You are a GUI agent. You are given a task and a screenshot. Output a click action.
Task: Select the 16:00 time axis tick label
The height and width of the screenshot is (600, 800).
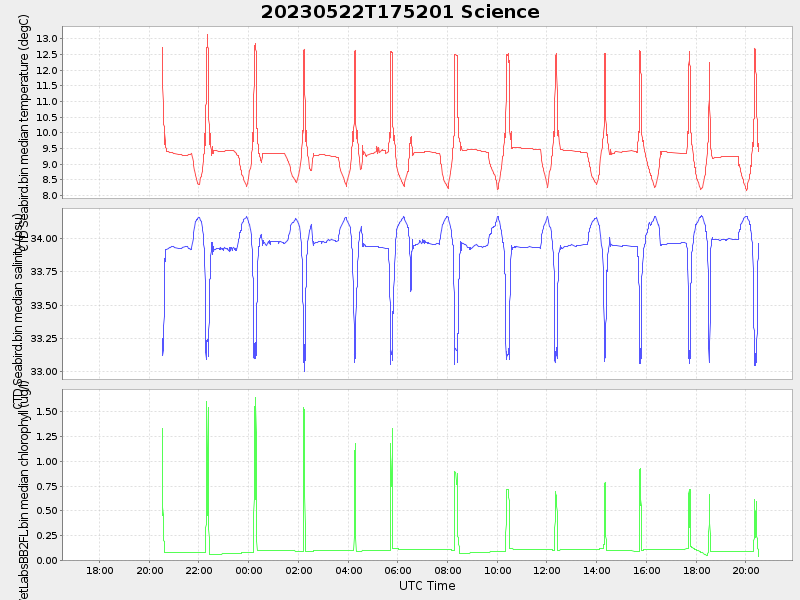pos(646,570)
